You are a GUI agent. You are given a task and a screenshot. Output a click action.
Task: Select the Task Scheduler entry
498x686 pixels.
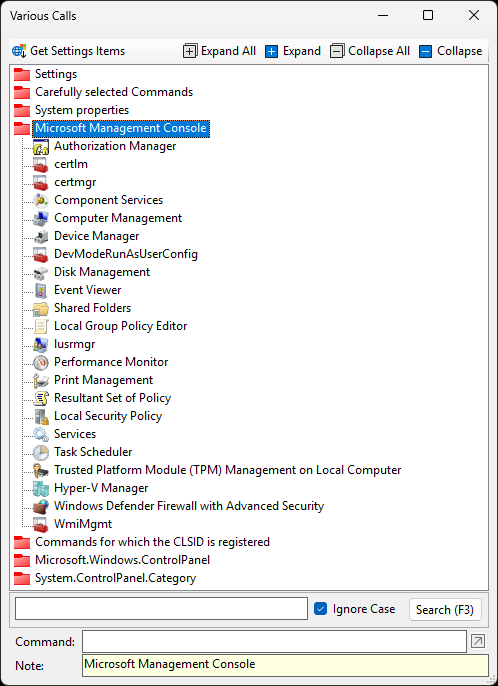tap(93, 452)
